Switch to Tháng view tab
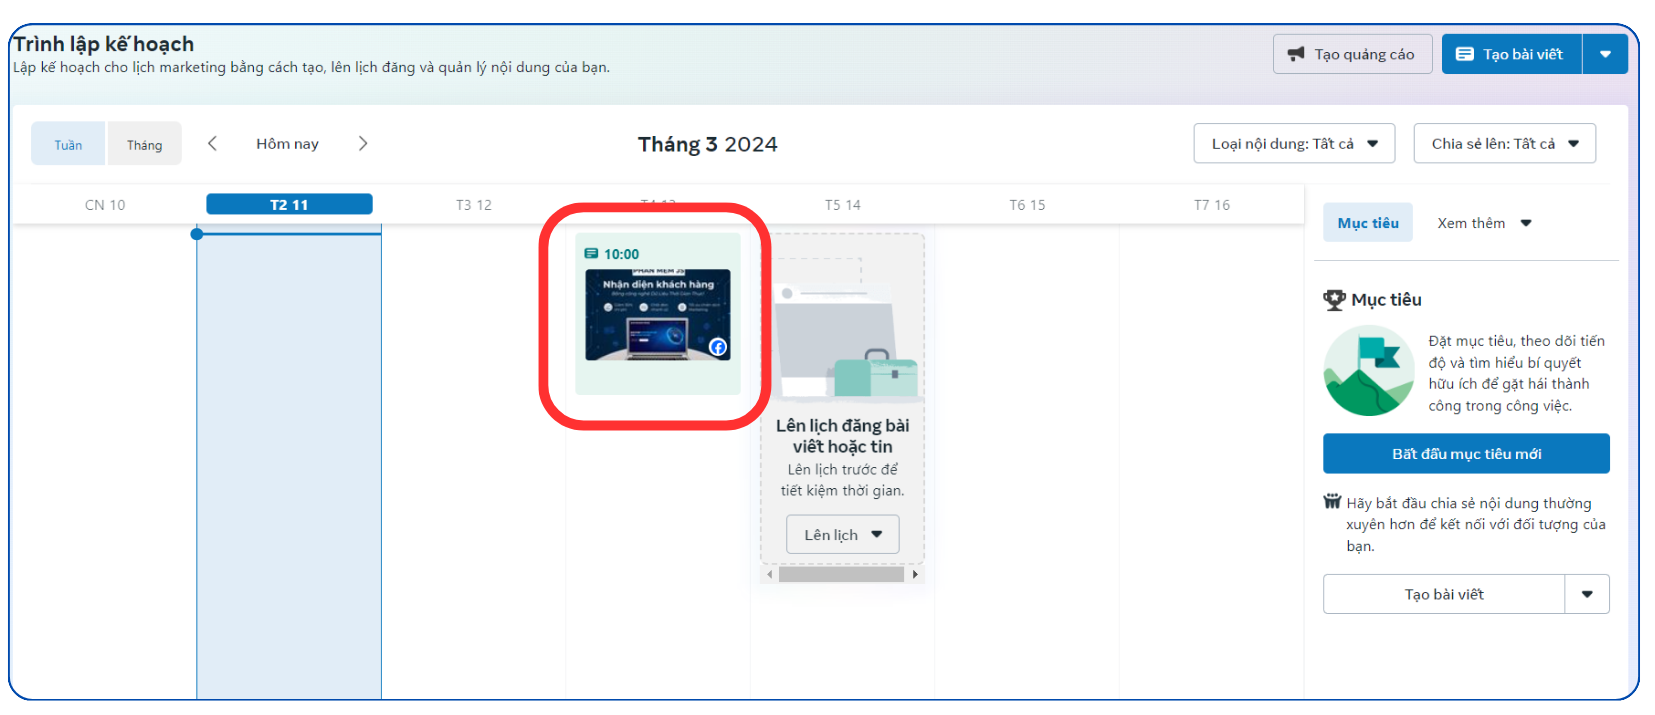 point(144,144)
